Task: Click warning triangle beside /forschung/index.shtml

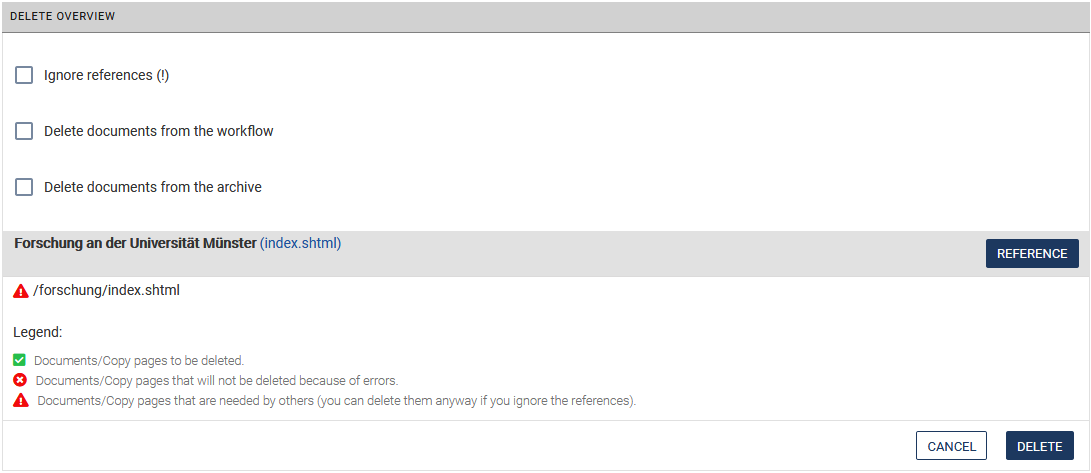Action: 21,291
